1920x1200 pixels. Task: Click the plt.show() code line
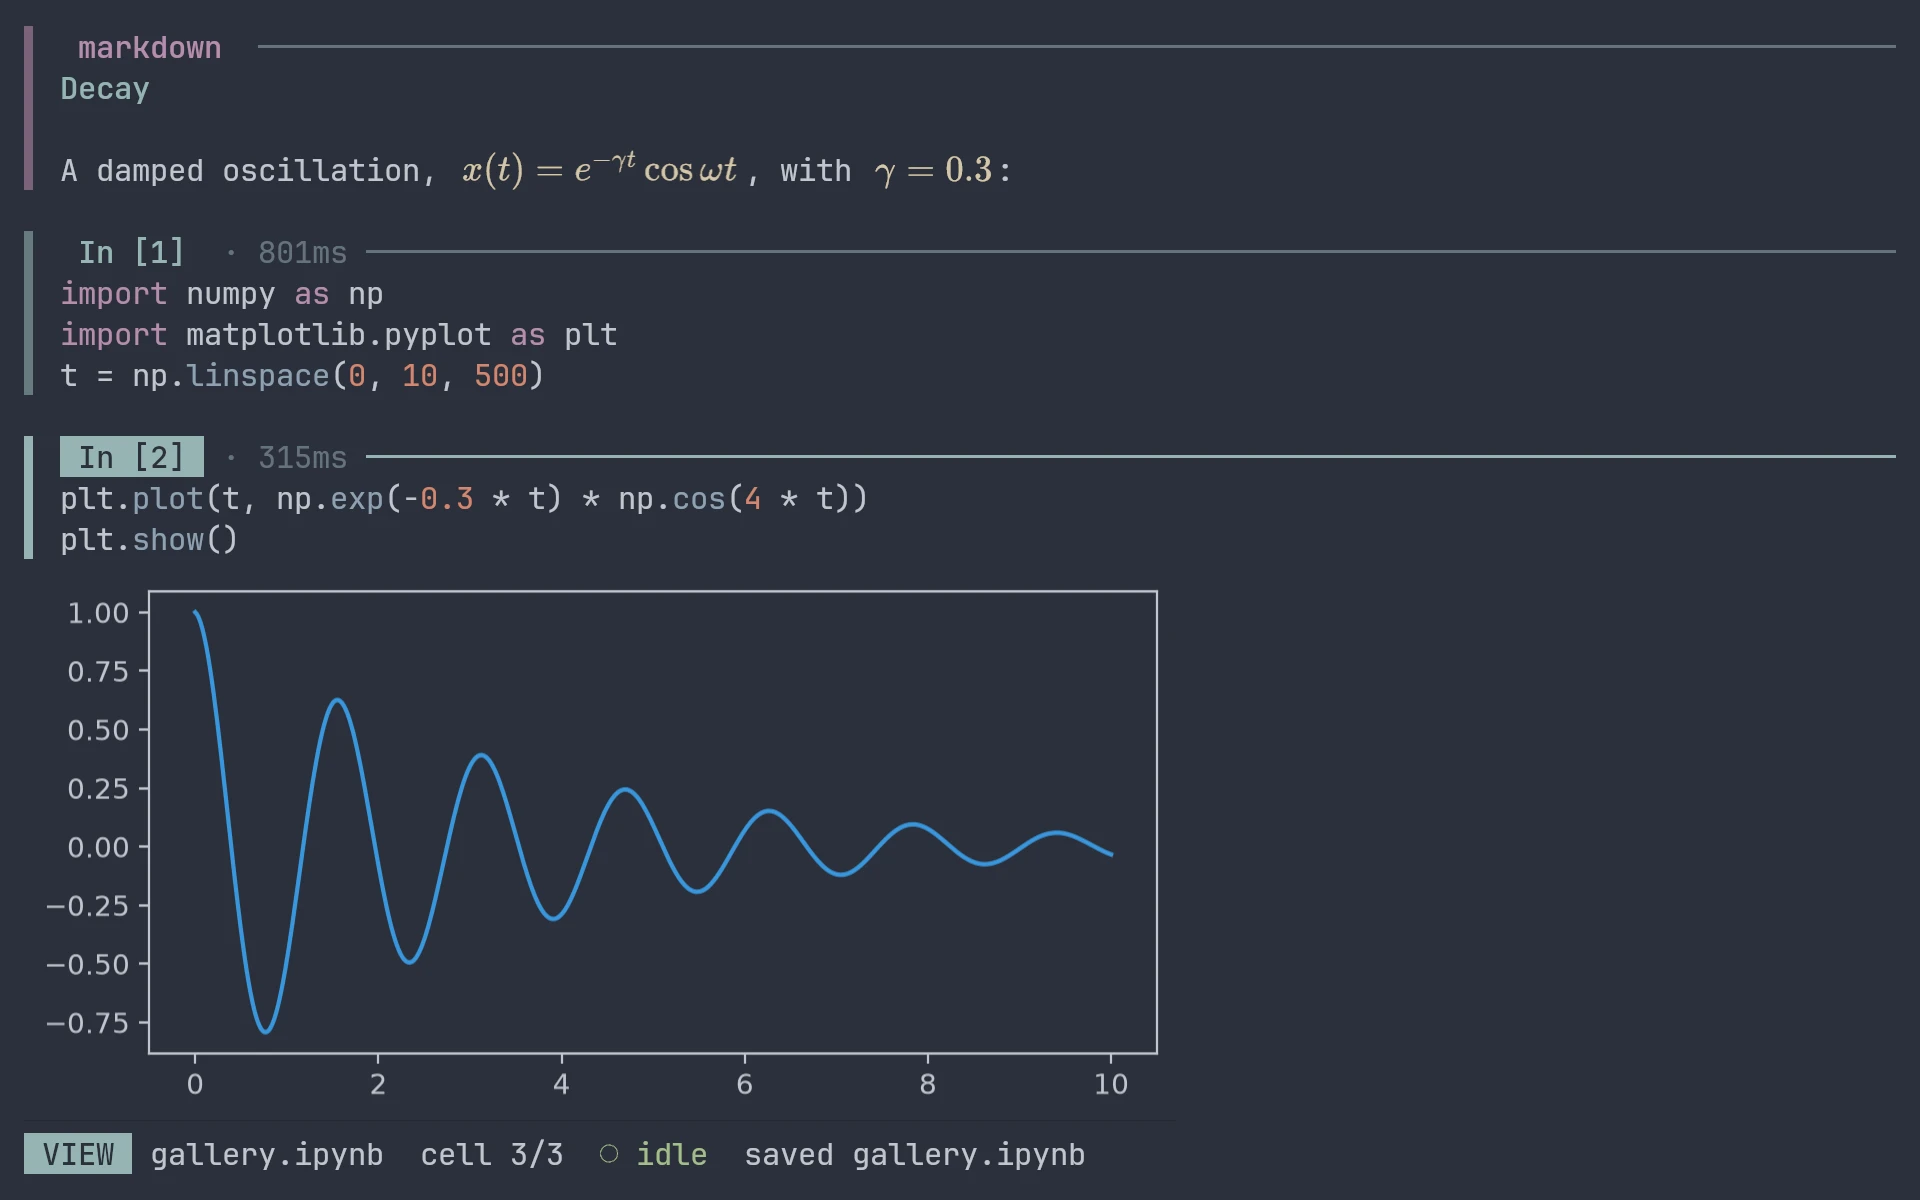click(x=149, y=540)
